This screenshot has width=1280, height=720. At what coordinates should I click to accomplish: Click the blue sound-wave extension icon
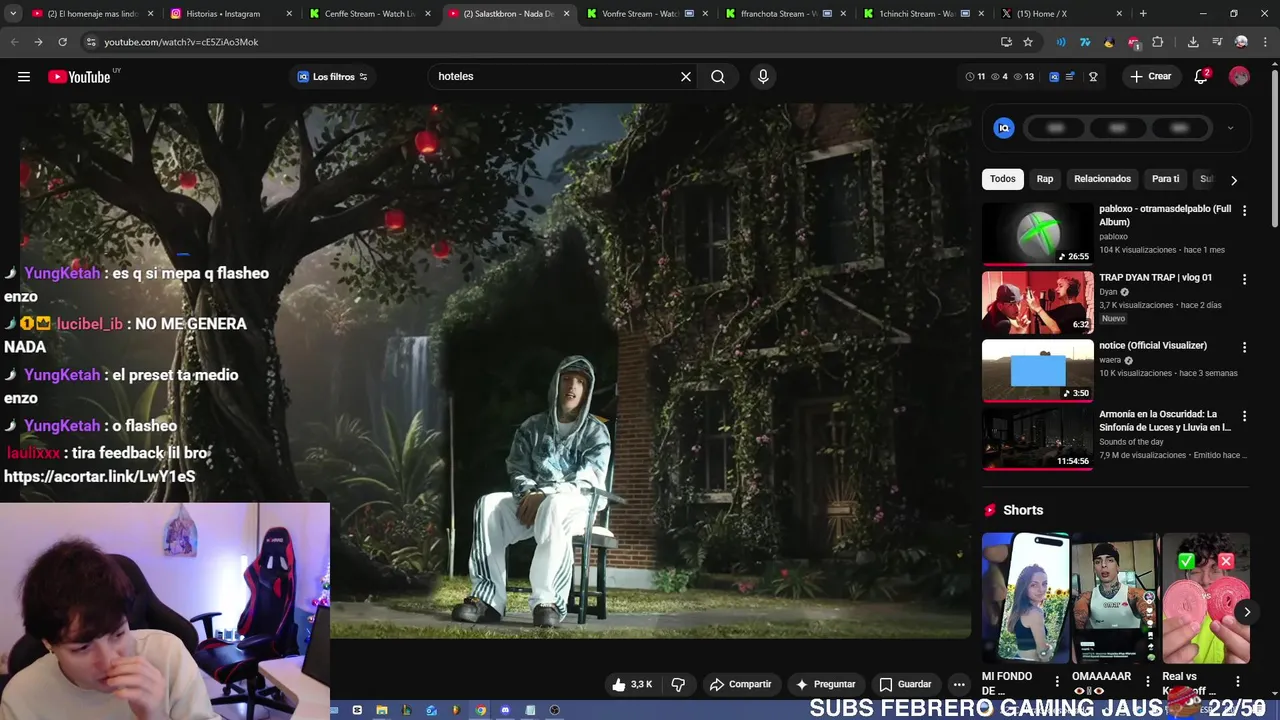click(1061, 42)
